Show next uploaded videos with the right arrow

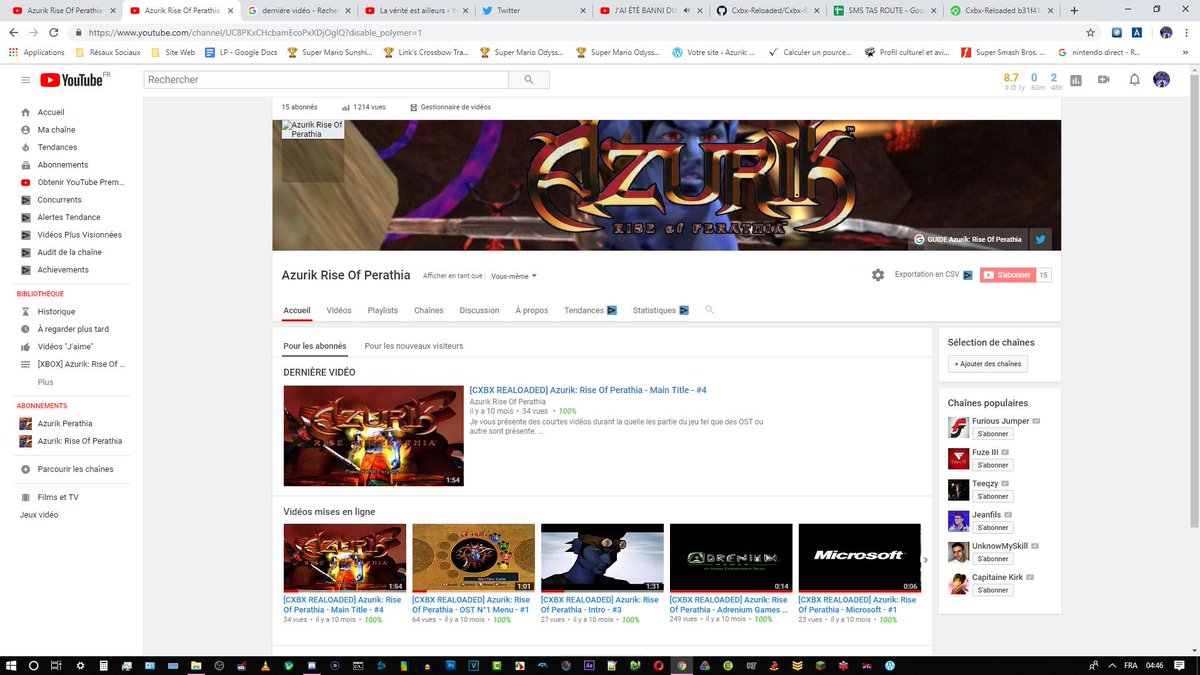[x=925, y=560]
